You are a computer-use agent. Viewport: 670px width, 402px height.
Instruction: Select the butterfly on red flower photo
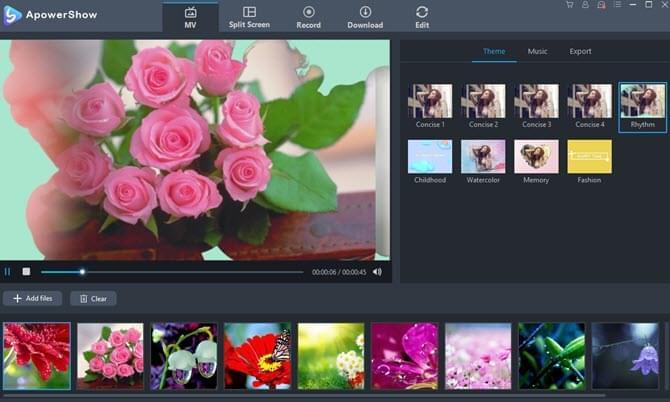pyautogui.click(x=257, y=355)
